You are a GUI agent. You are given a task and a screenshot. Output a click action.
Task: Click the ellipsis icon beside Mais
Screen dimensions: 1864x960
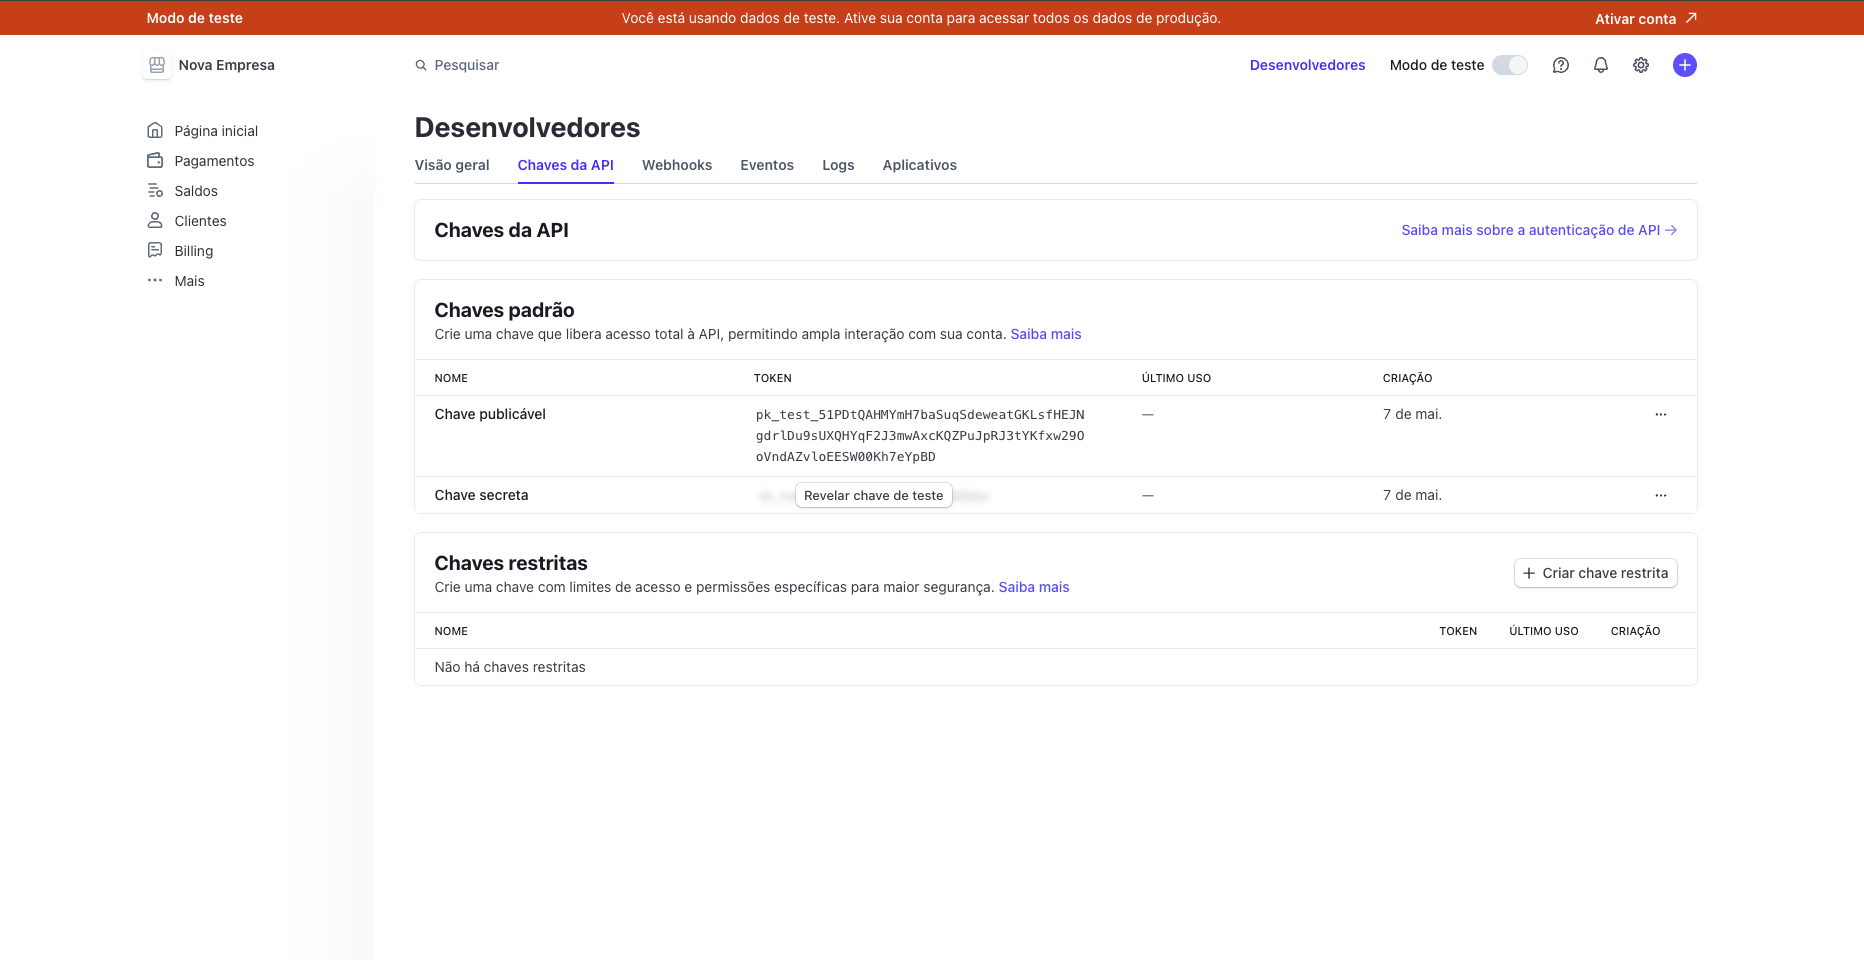[x=155, y=280]
